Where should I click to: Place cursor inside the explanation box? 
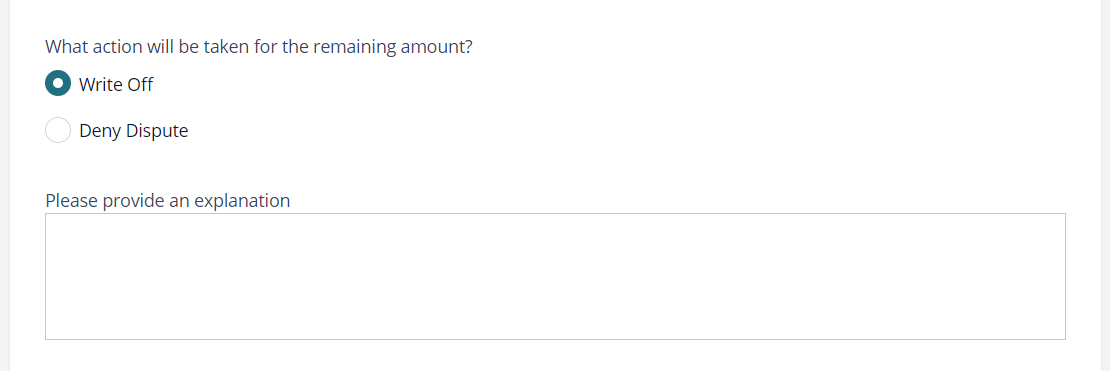[x=555, y=276]
